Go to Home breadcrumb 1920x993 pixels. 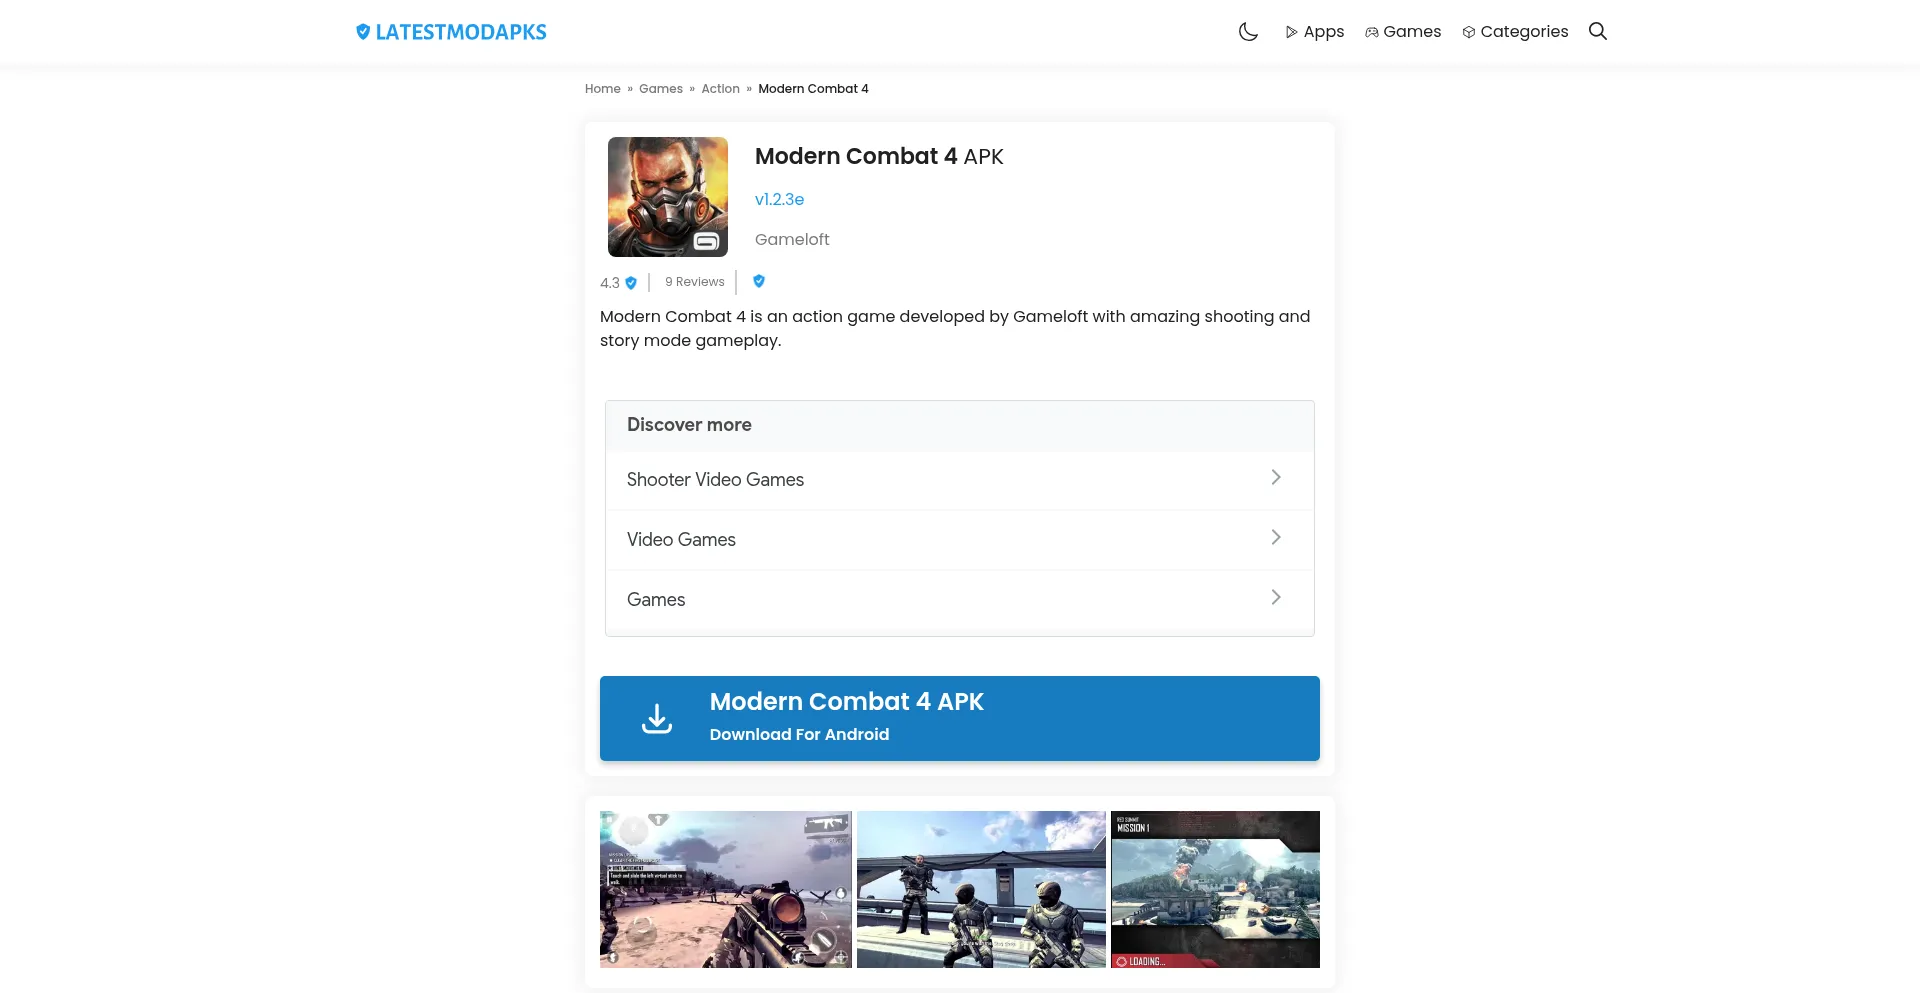603,89
